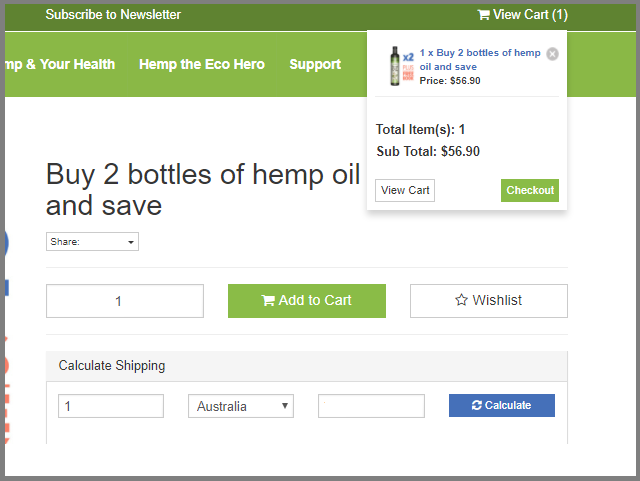Click the star icon on Wishlist
The height and width of the screenshot is (481, 640).
[x=461, y=300]
